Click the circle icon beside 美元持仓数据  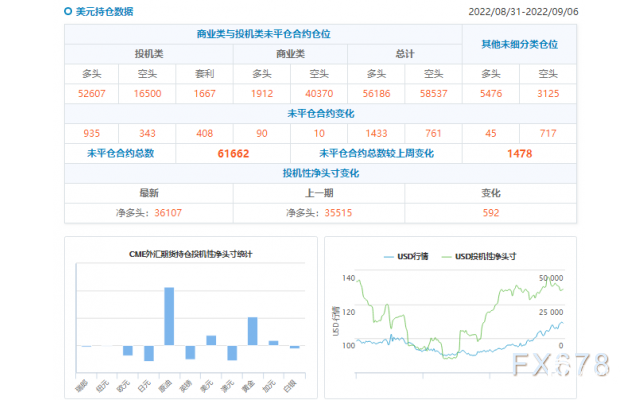67,11
